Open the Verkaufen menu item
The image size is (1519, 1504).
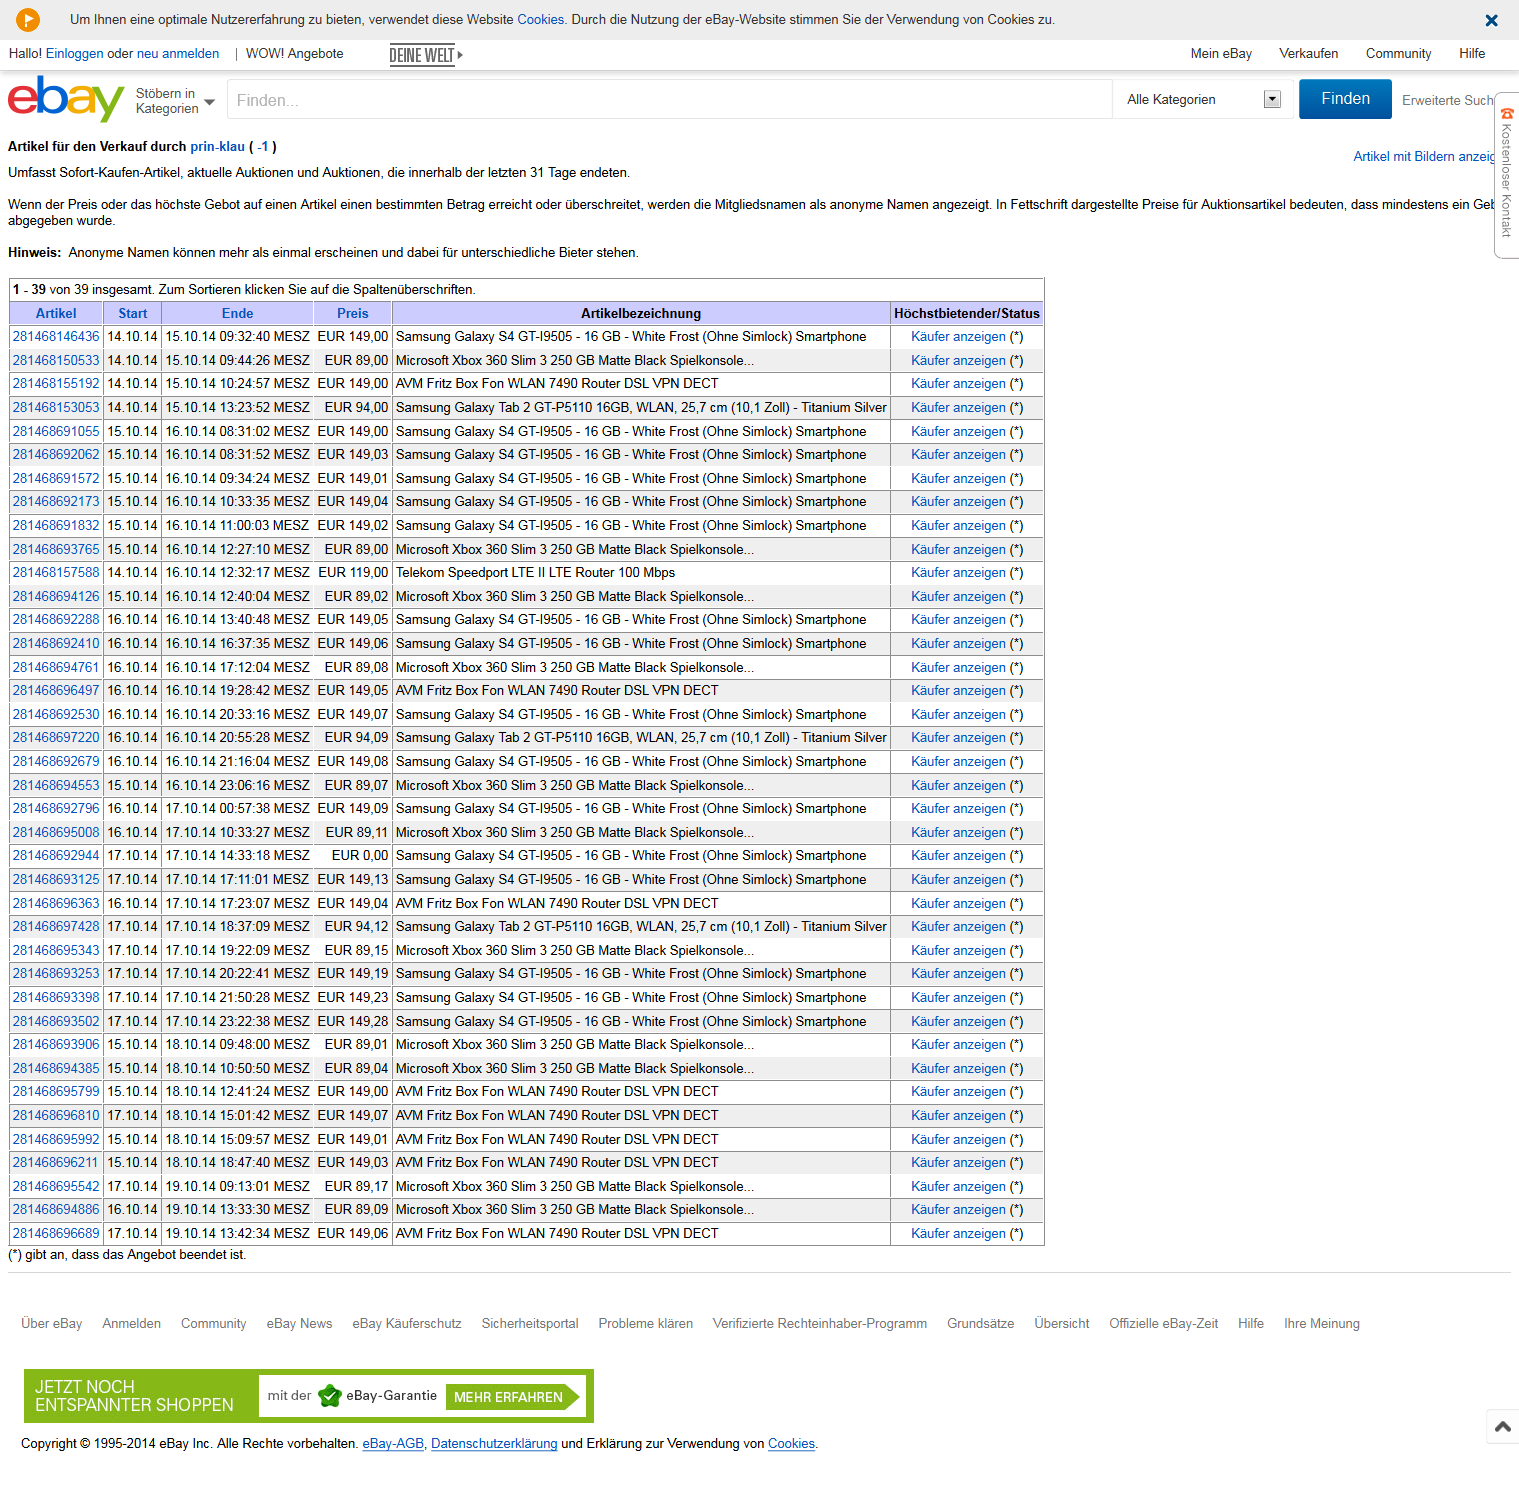tap(1308, 54)
